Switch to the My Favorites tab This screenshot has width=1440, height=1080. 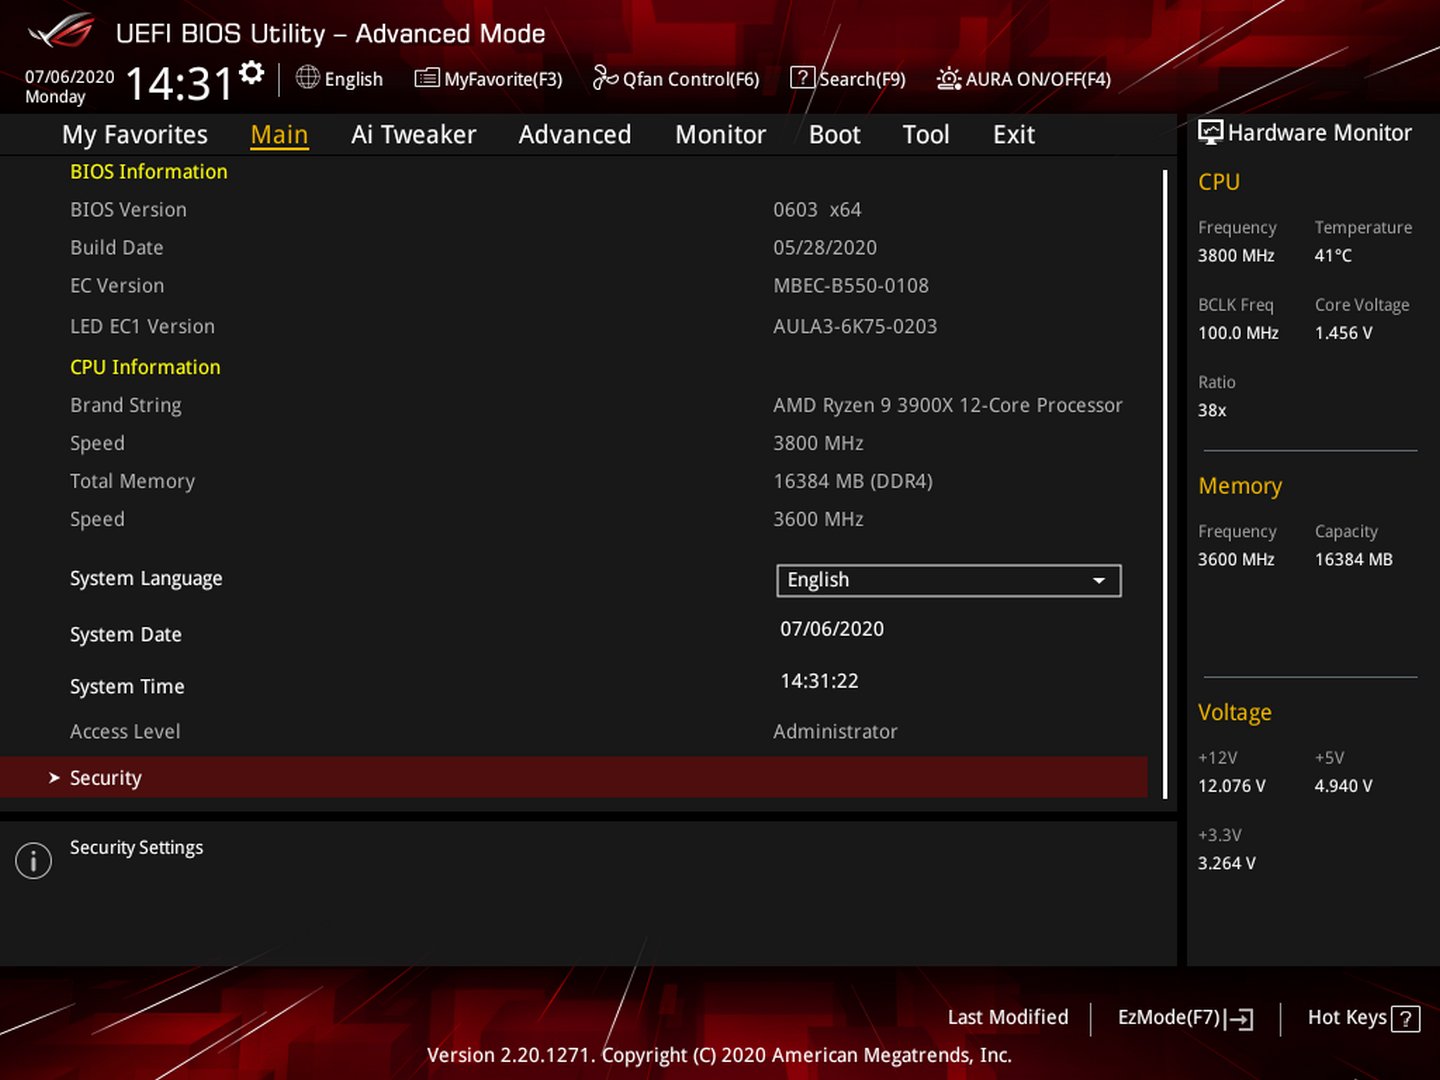pyautogui.click(x=135, y=135)
